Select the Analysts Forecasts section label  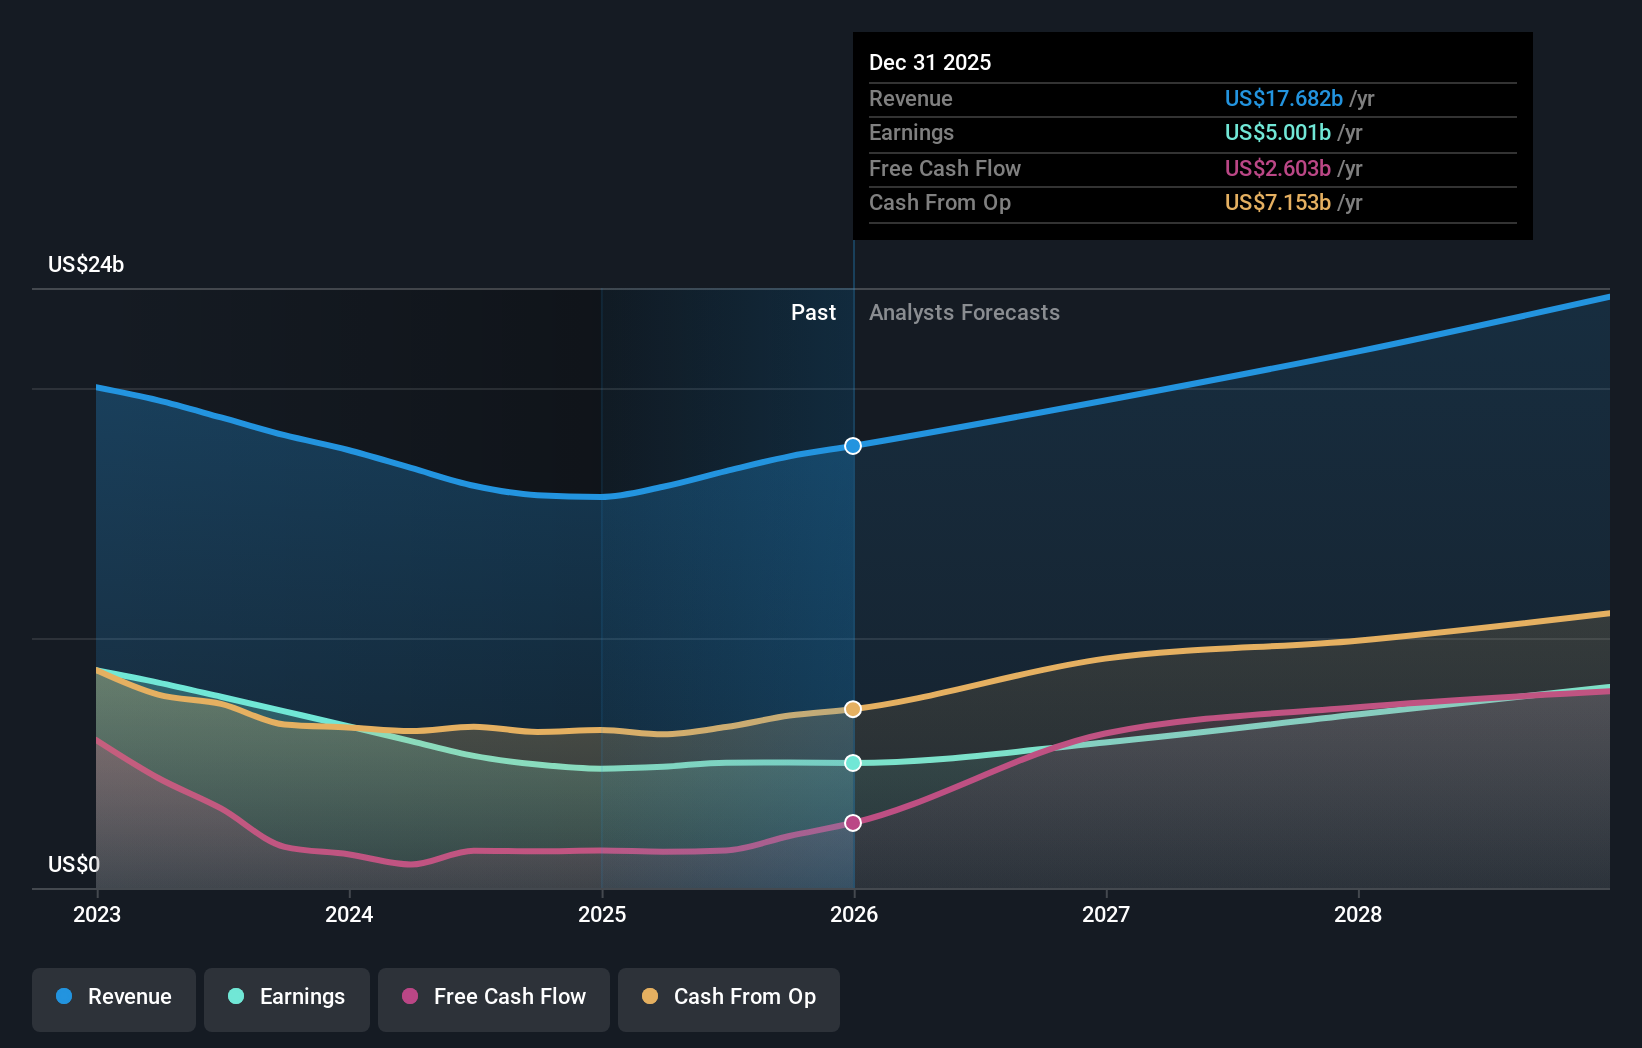click(963, 312)
